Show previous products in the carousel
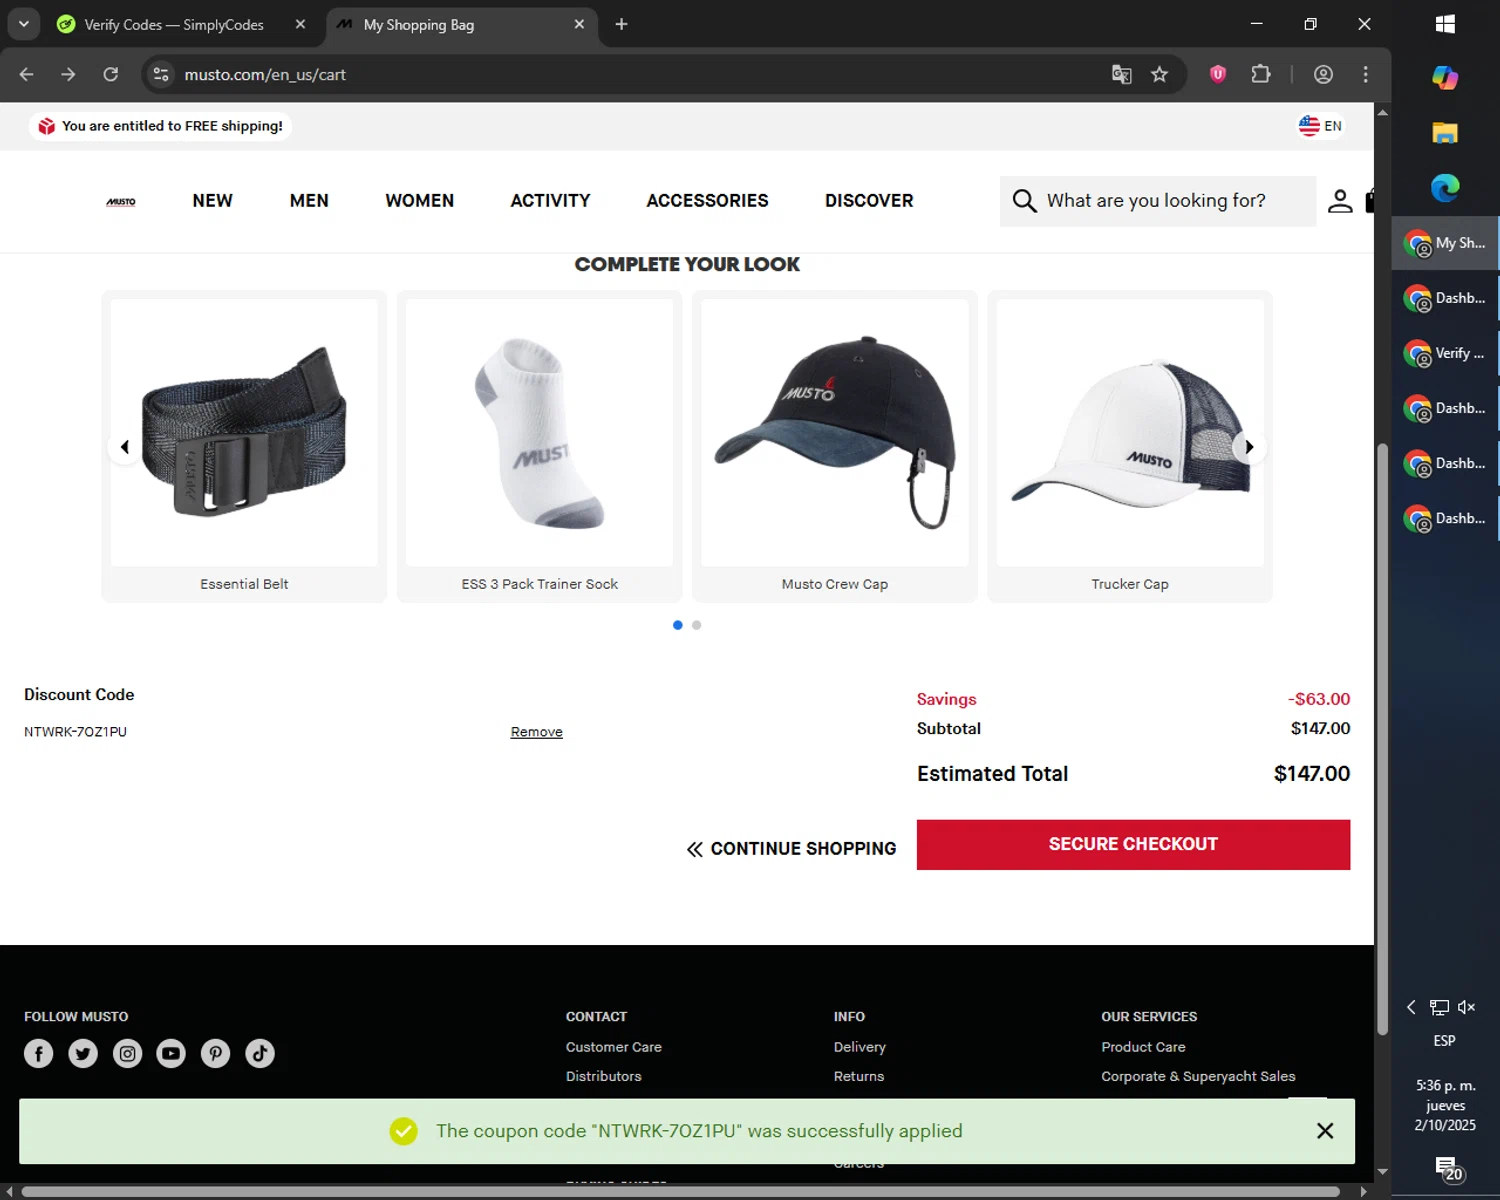Image resolution: width=1500 pixels, height=1200 pixels. click(x=124, y=447)
